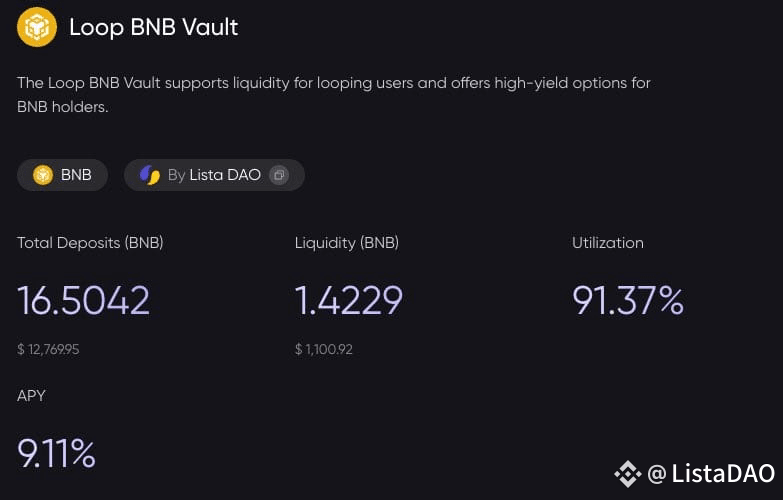Click the BNB coin logo beside vault title
The width and height of the screenshot is (783, 500).
(x=36, y=27)
